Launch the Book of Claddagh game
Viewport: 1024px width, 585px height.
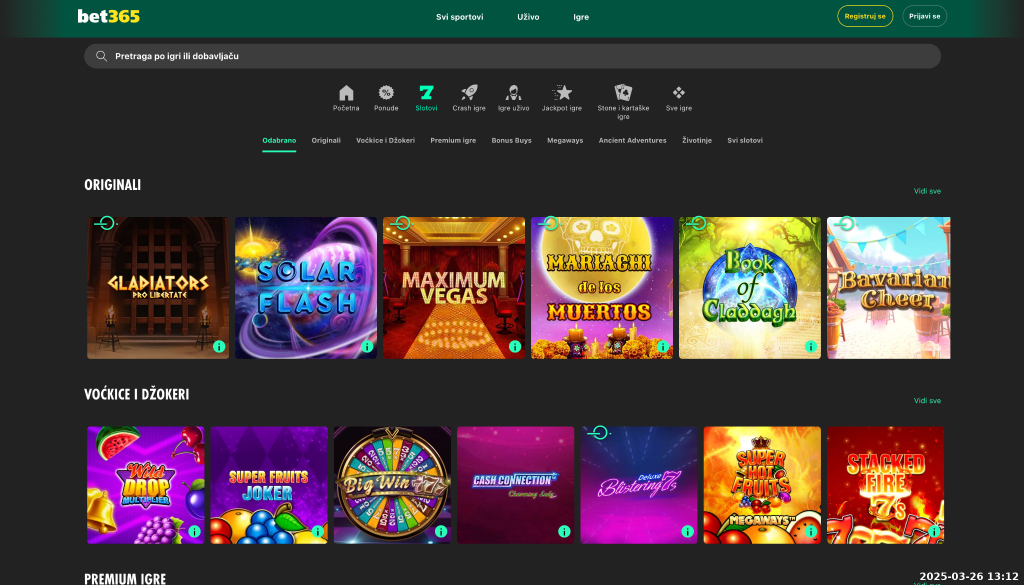[750, 288]
